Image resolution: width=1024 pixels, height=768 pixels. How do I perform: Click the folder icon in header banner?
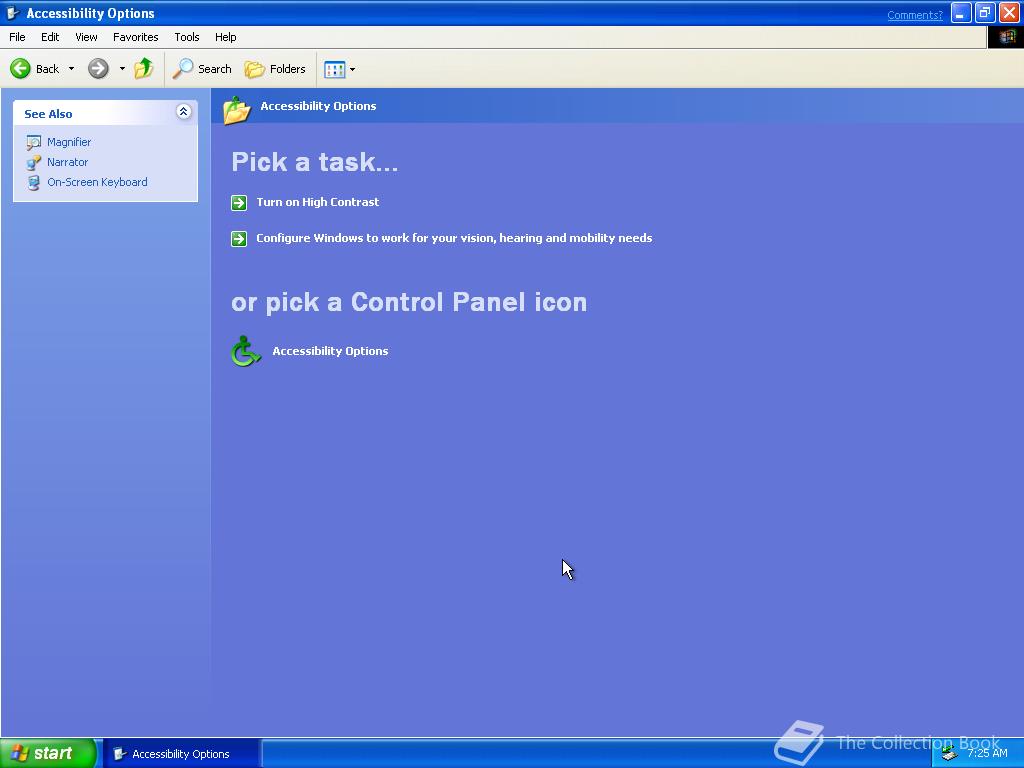click(x=236, y=110)
